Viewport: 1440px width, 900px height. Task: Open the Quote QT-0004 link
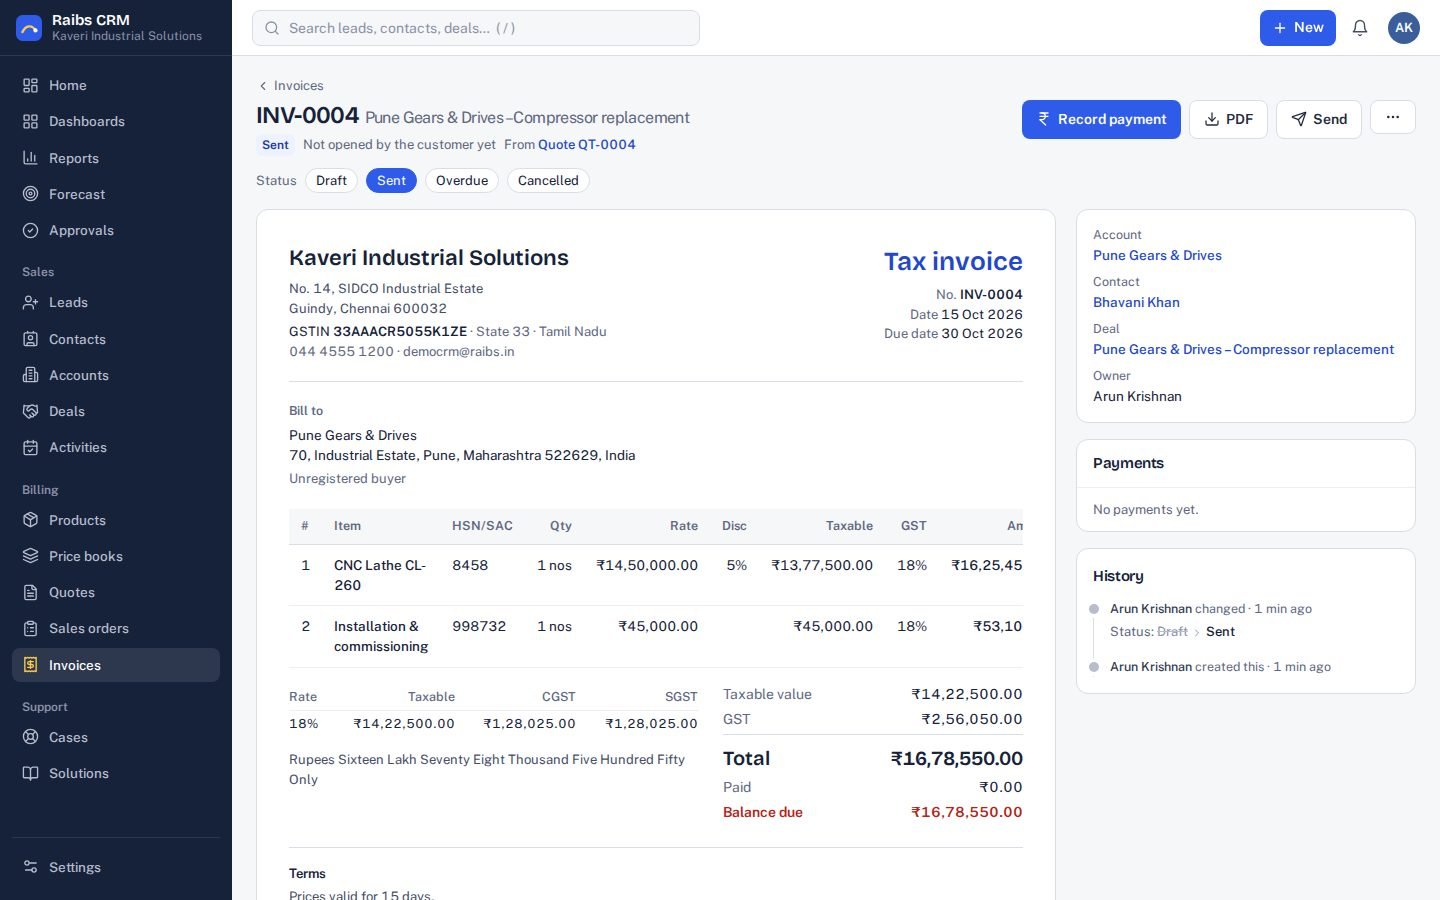pos(587,144)
